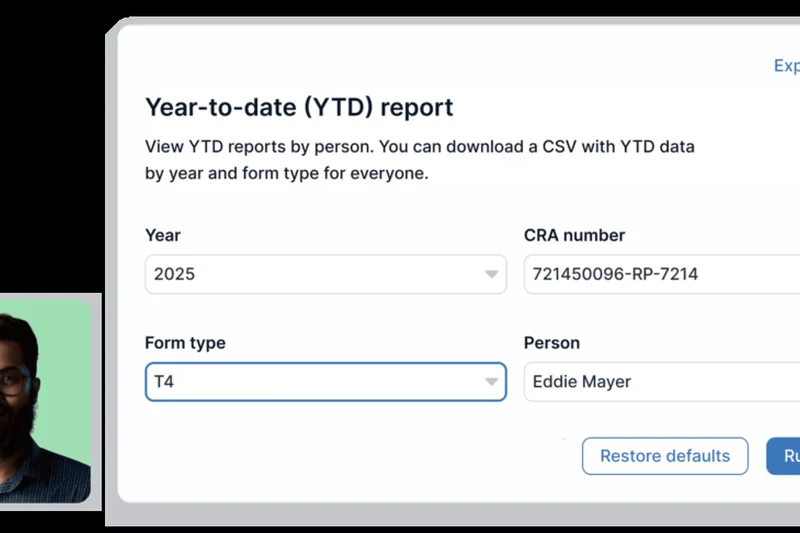The width and height of the screenshot is (800, 533).
Task: Click the YTD report description text
Action: (x=420, y=160)
